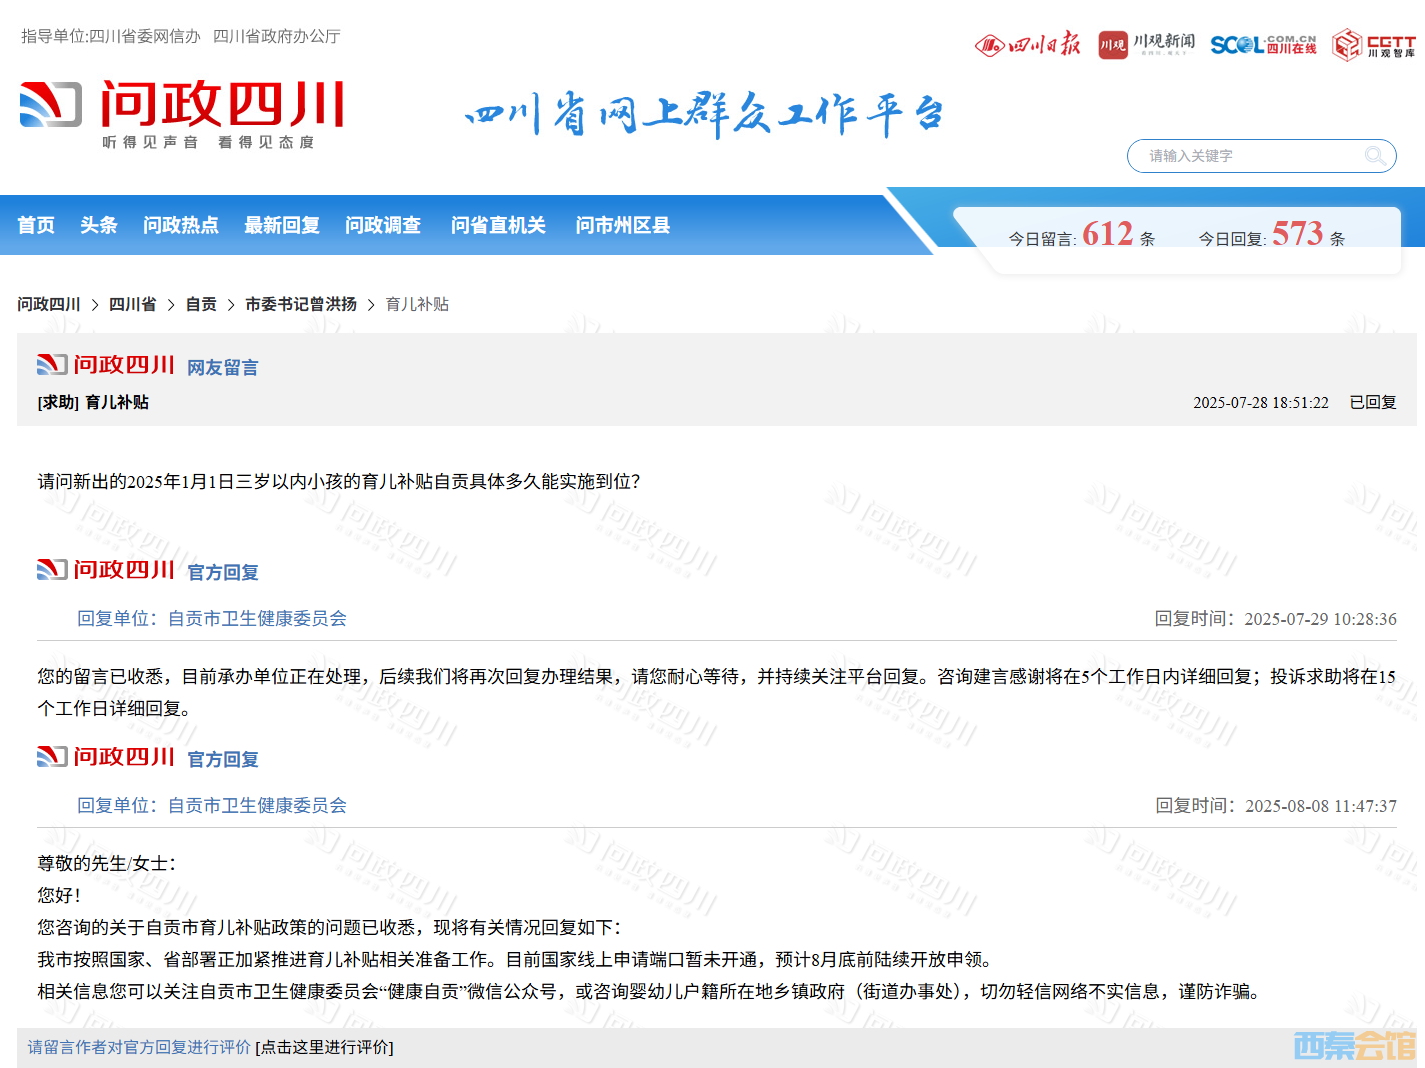Click the search magnifier icon
Viewport: 1425px width, 1068px height.
tap(1375, 155)
